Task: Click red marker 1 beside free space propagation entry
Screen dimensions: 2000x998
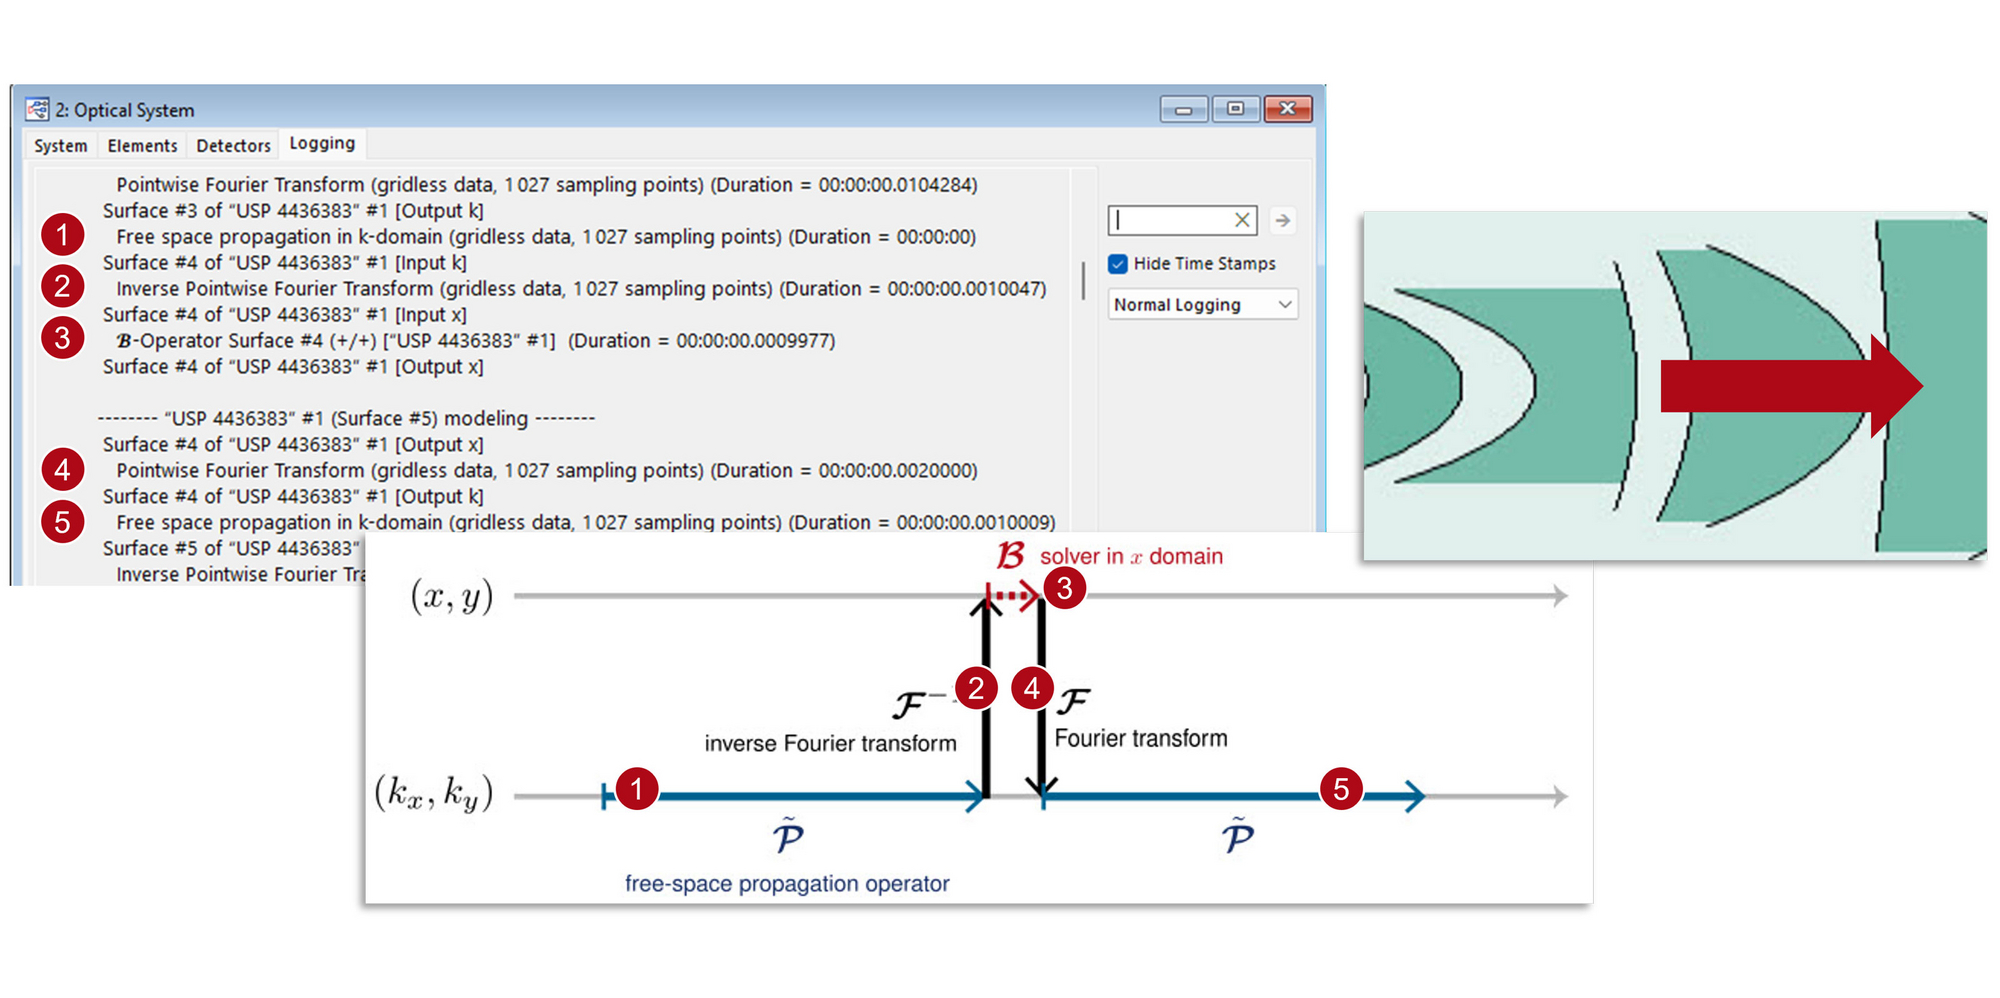Action: click(x=62, y=236)
